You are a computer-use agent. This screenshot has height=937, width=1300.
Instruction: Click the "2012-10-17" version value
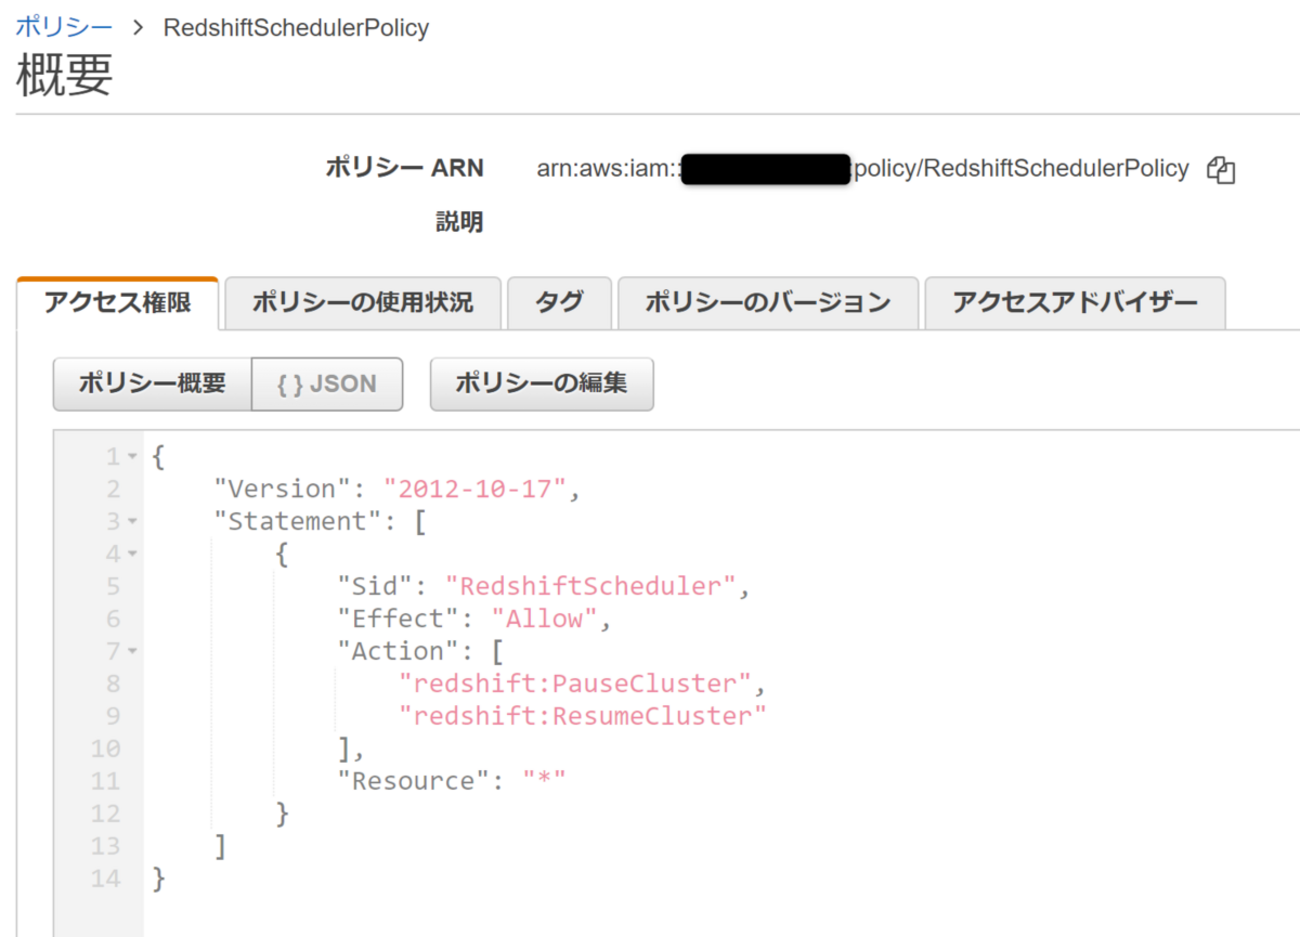pos(475,489)
